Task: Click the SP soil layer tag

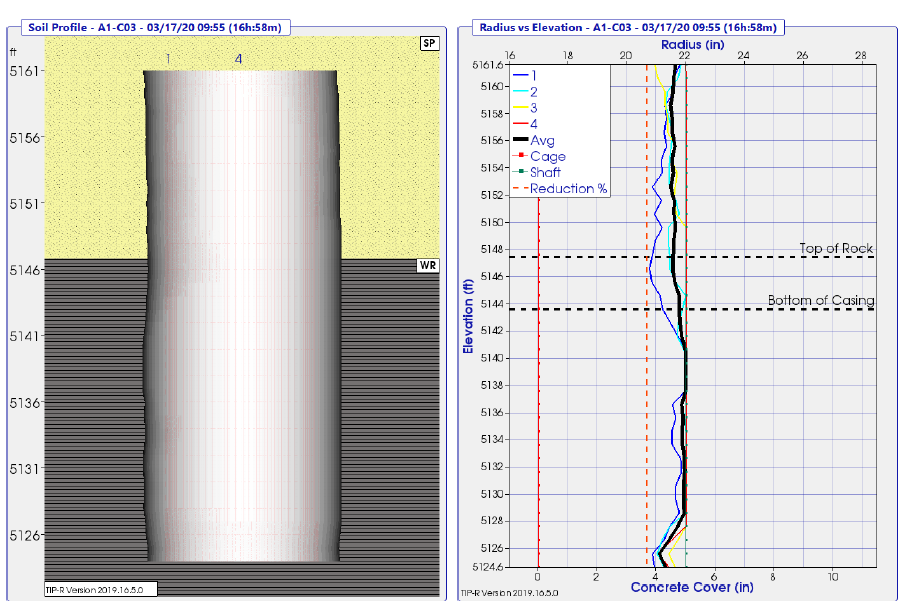Action: tap(428, 44)
